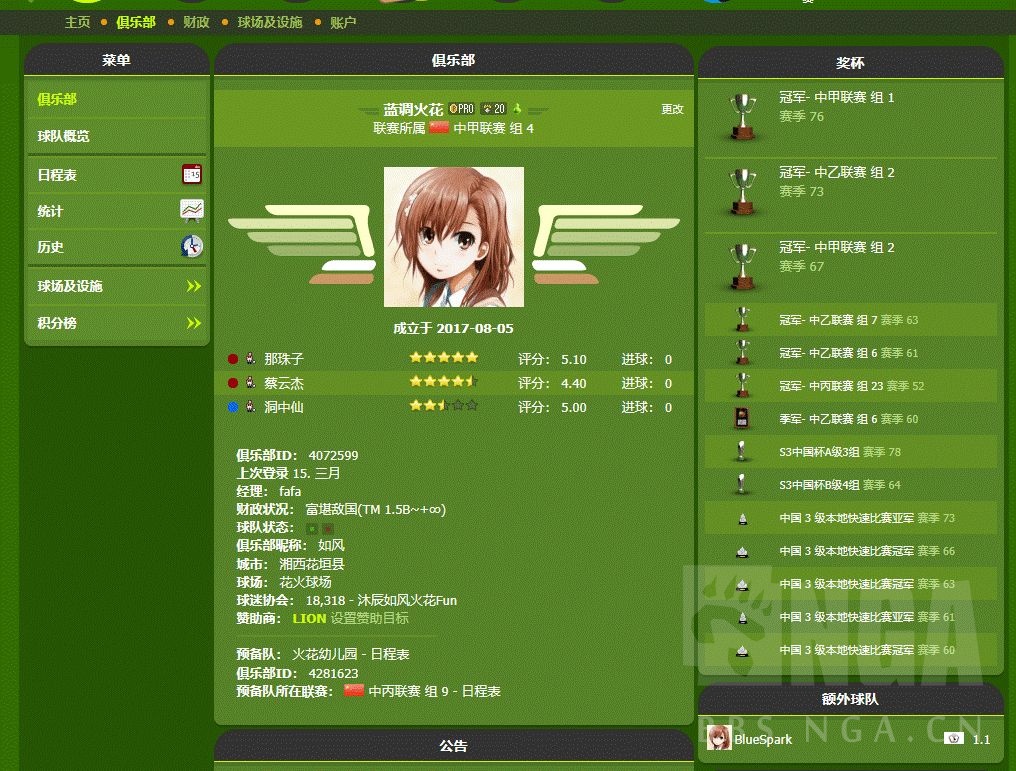Click the PRO badge next to club name
The image size is (1016, 771).
click(461, 109)
